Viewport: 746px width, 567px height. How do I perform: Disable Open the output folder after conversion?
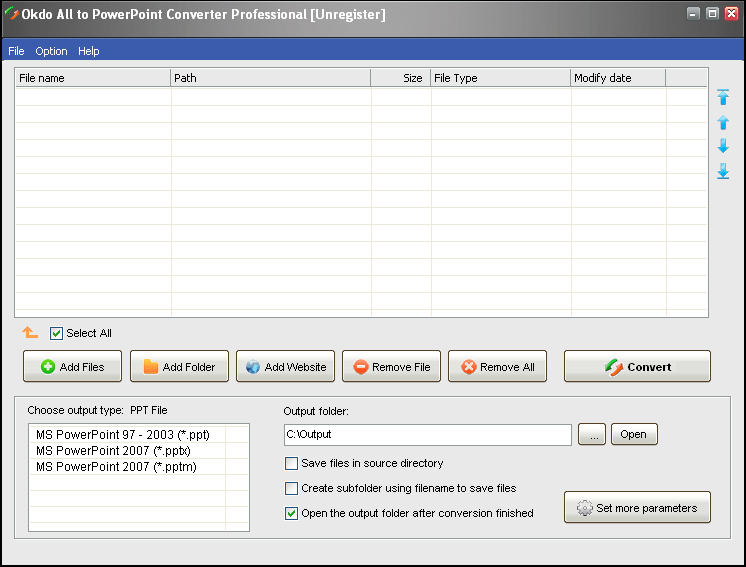pyautogui.click(x=291, y=514)
